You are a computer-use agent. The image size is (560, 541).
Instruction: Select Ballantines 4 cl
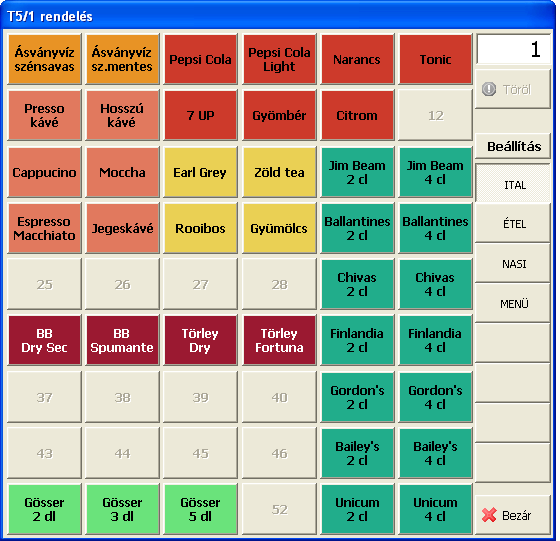[x=435, y=228]
